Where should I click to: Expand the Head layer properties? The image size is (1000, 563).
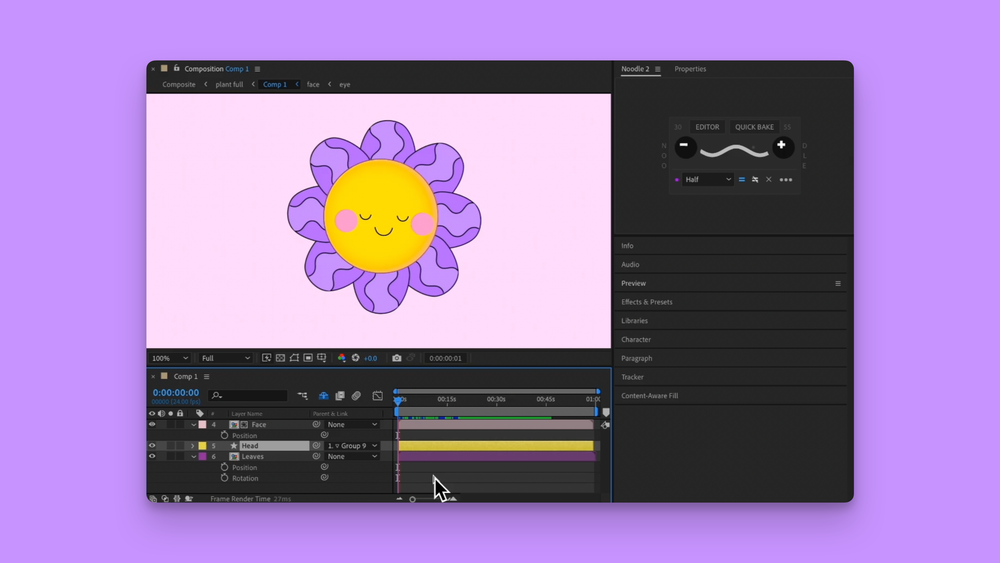[x=193, y=446]
